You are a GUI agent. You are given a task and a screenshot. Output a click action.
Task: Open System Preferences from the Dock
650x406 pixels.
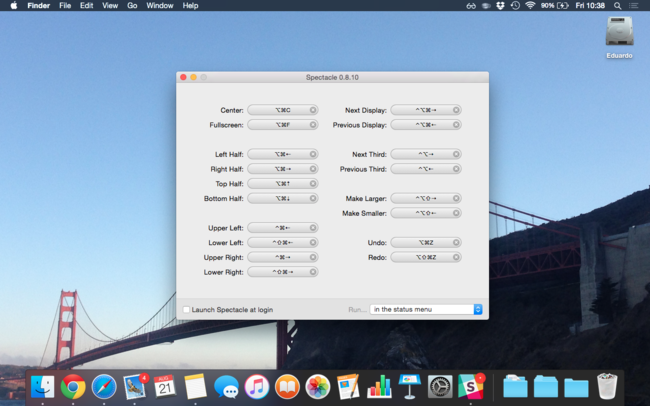click(440, 387)
